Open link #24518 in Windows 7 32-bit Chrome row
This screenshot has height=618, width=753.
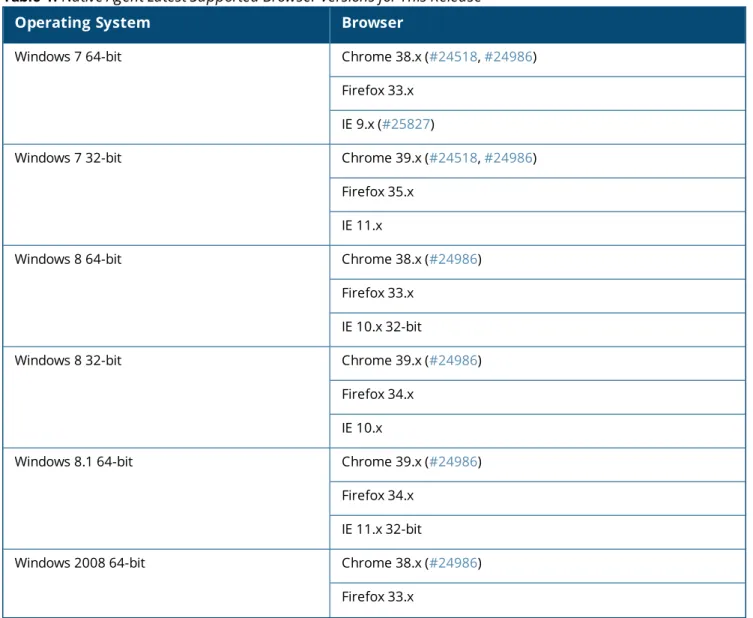[x=453, y=158]
